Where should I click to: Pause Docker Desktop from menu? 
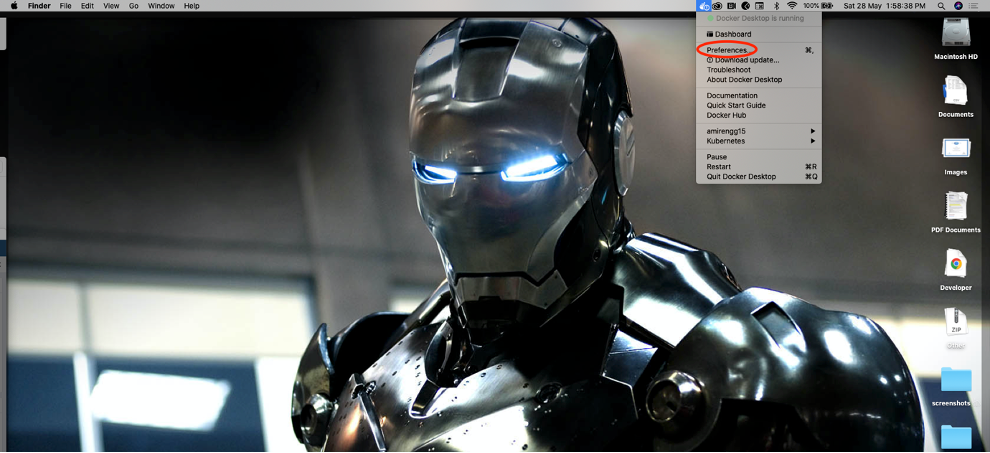[759, 157]
